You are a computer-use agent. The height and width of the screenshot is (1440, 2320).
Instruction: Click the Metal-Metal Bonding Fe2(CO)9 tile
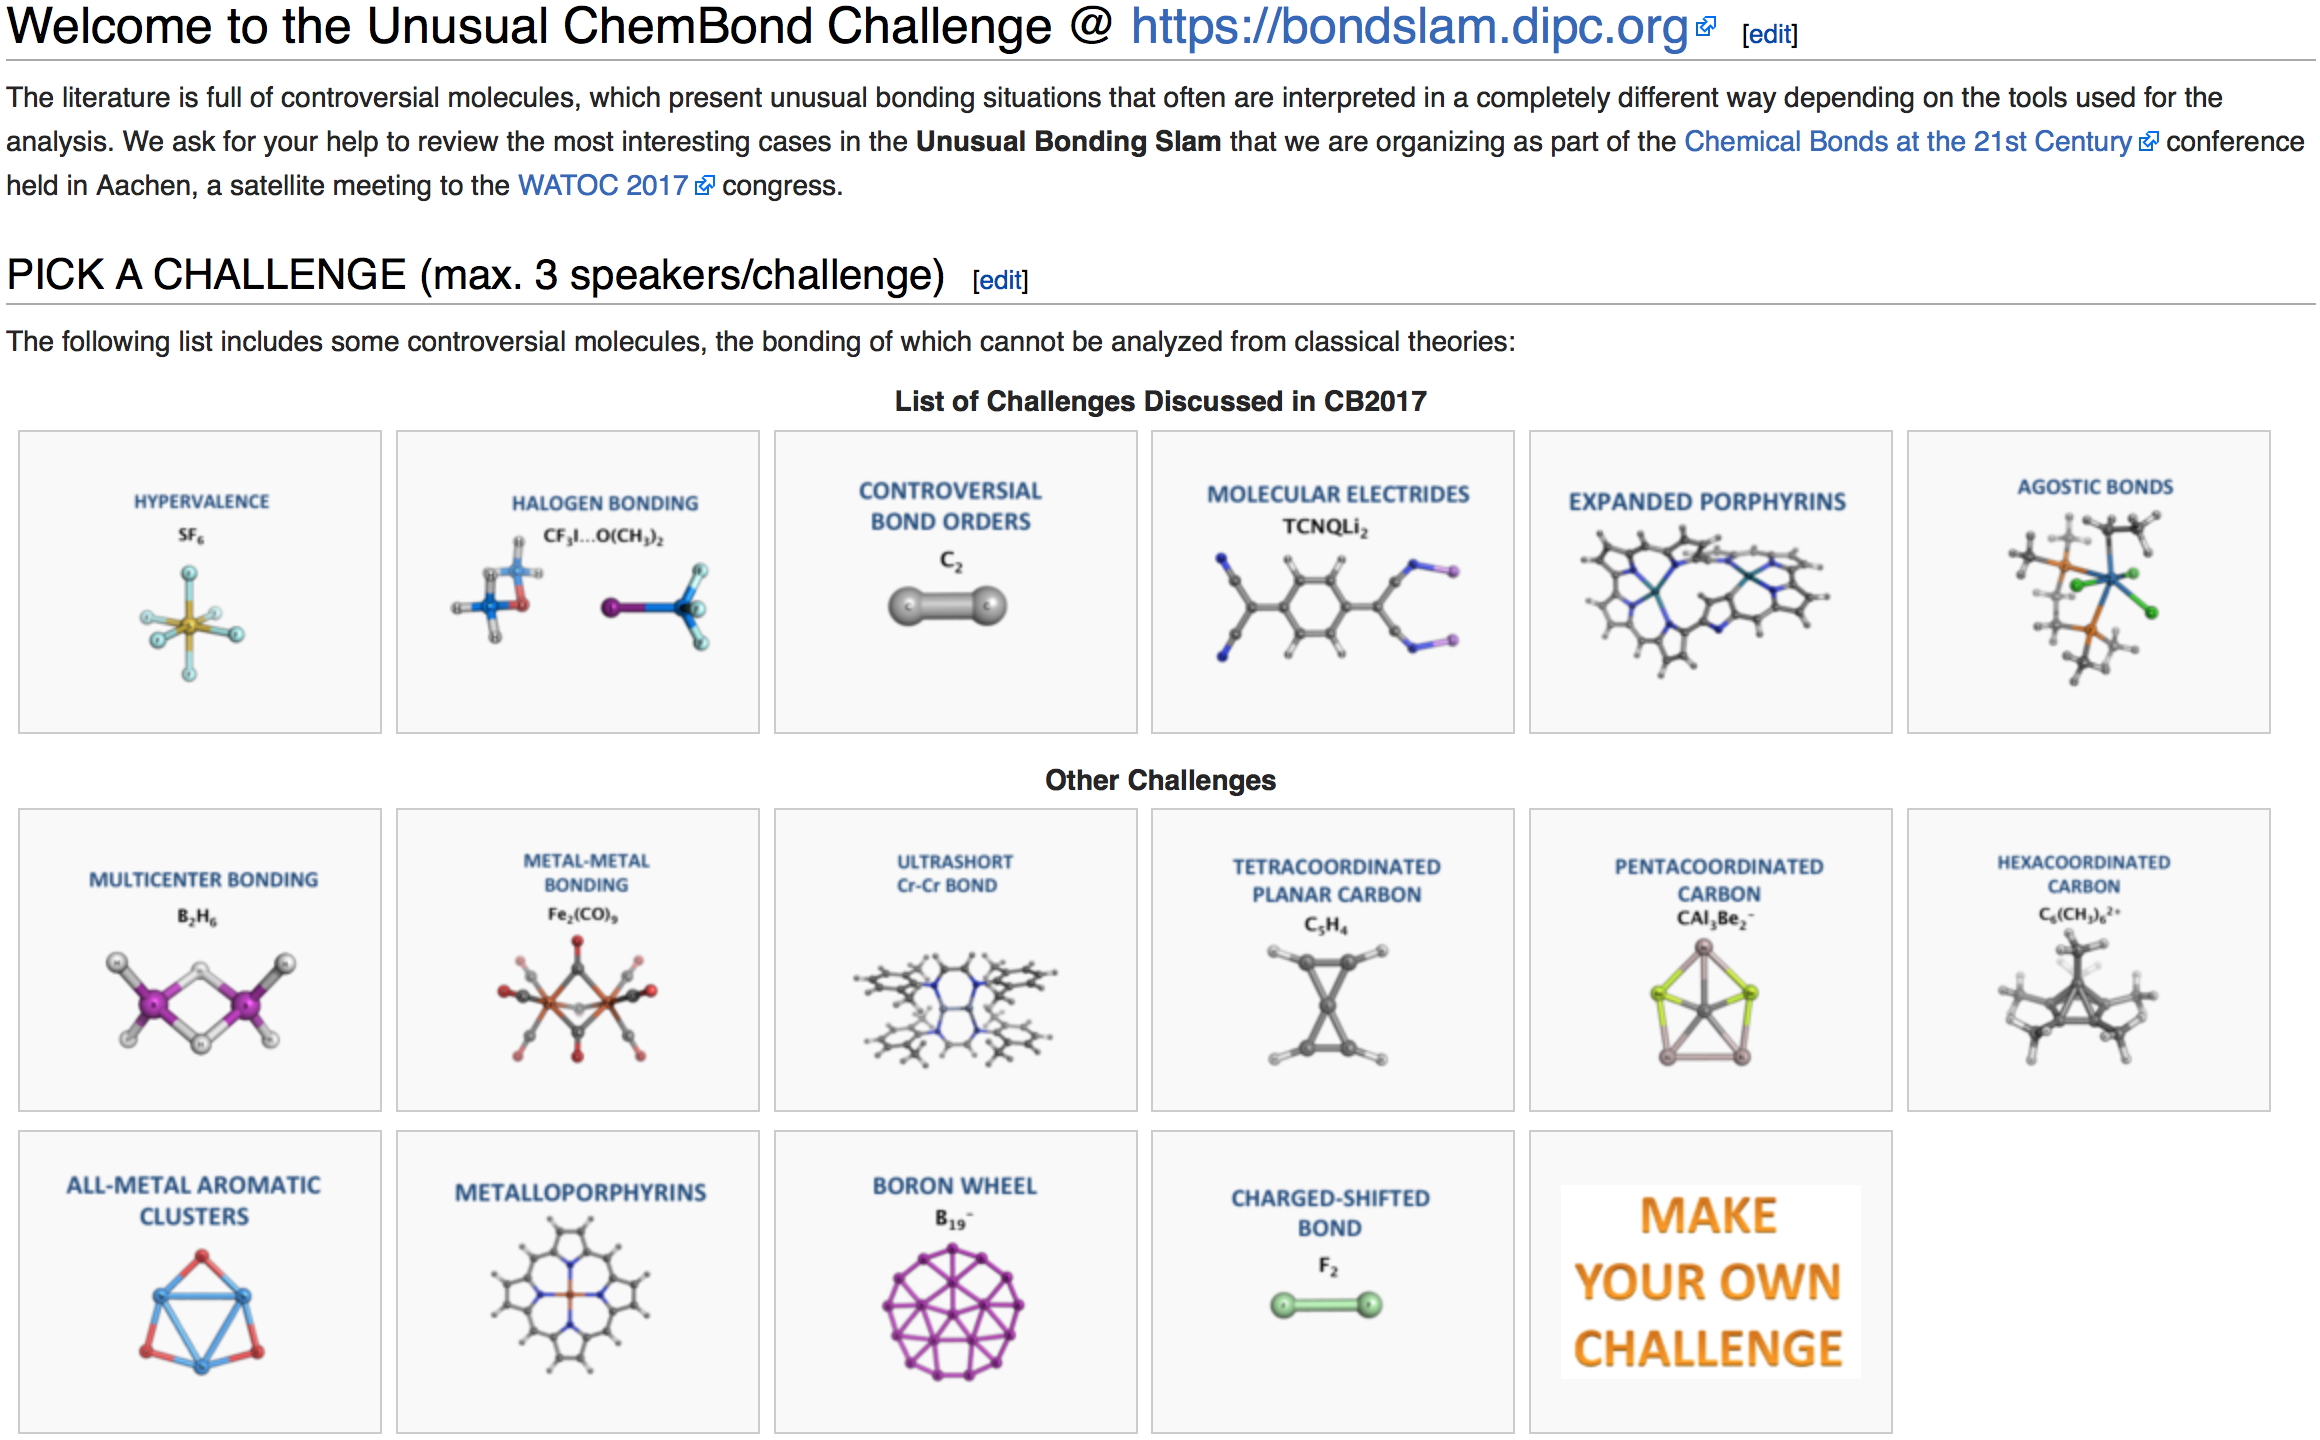coord(578,960)
